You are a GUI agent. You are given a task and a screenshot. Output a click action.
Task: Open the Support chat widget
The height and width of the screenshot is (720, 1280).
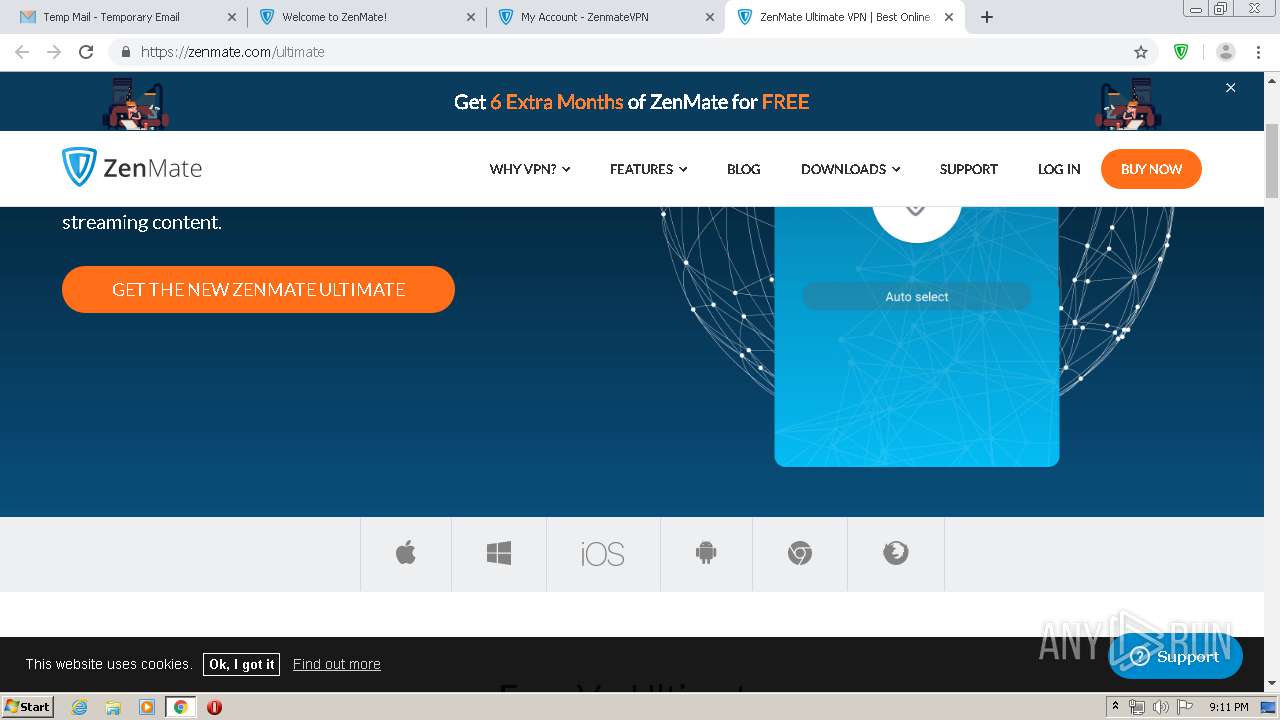point(1176,657)
